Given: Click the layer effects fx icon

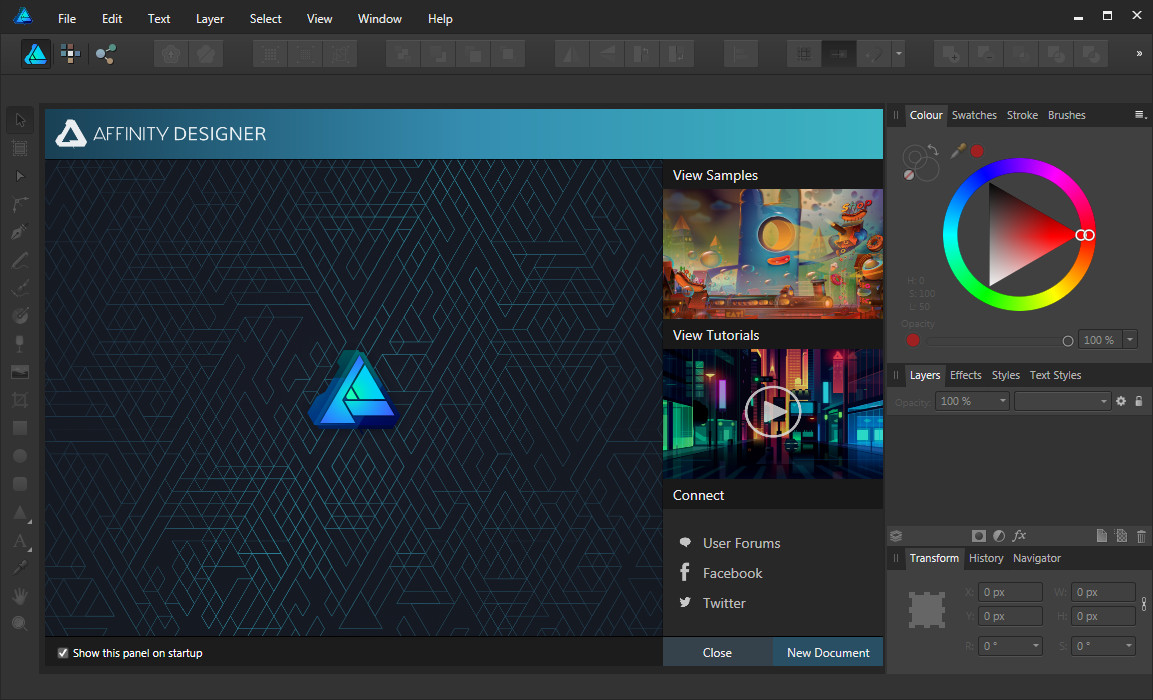Looking at the screenshot, I should (1019, 536).
